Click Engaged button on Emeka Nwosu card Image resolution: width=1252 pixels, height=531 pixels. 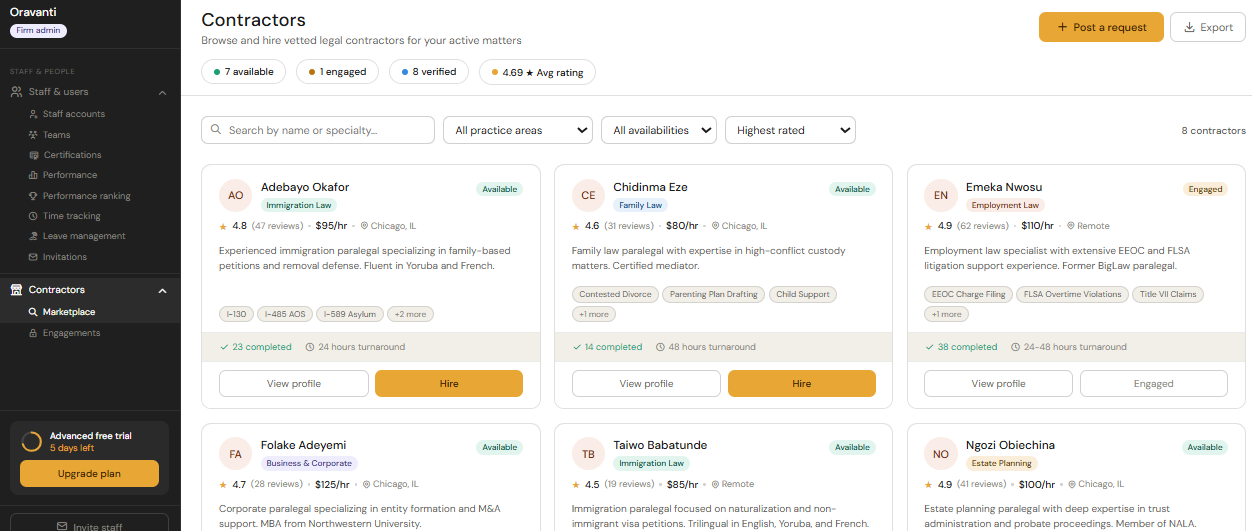1154,383
